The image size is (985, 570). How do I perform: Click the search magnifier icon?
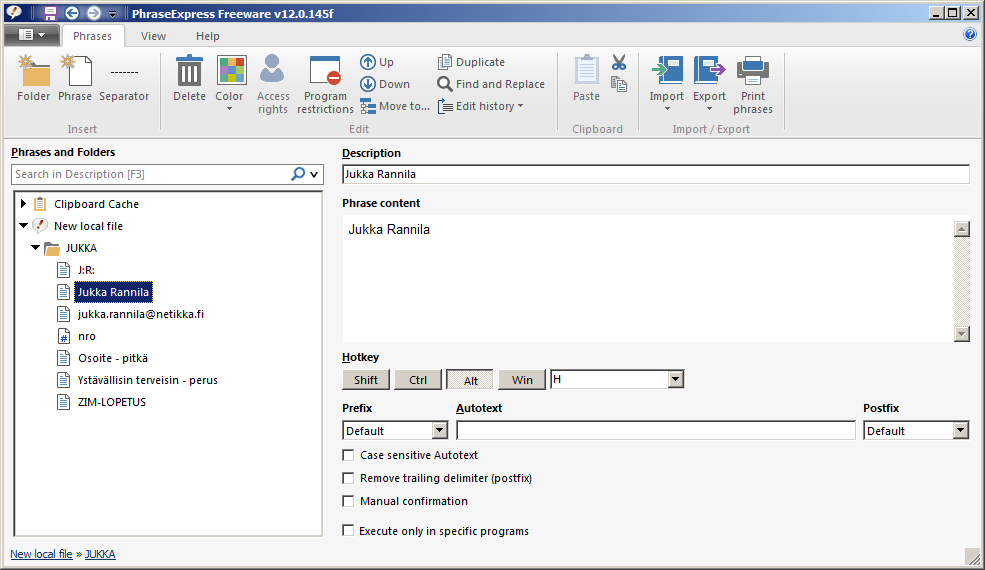pos(298,174)
